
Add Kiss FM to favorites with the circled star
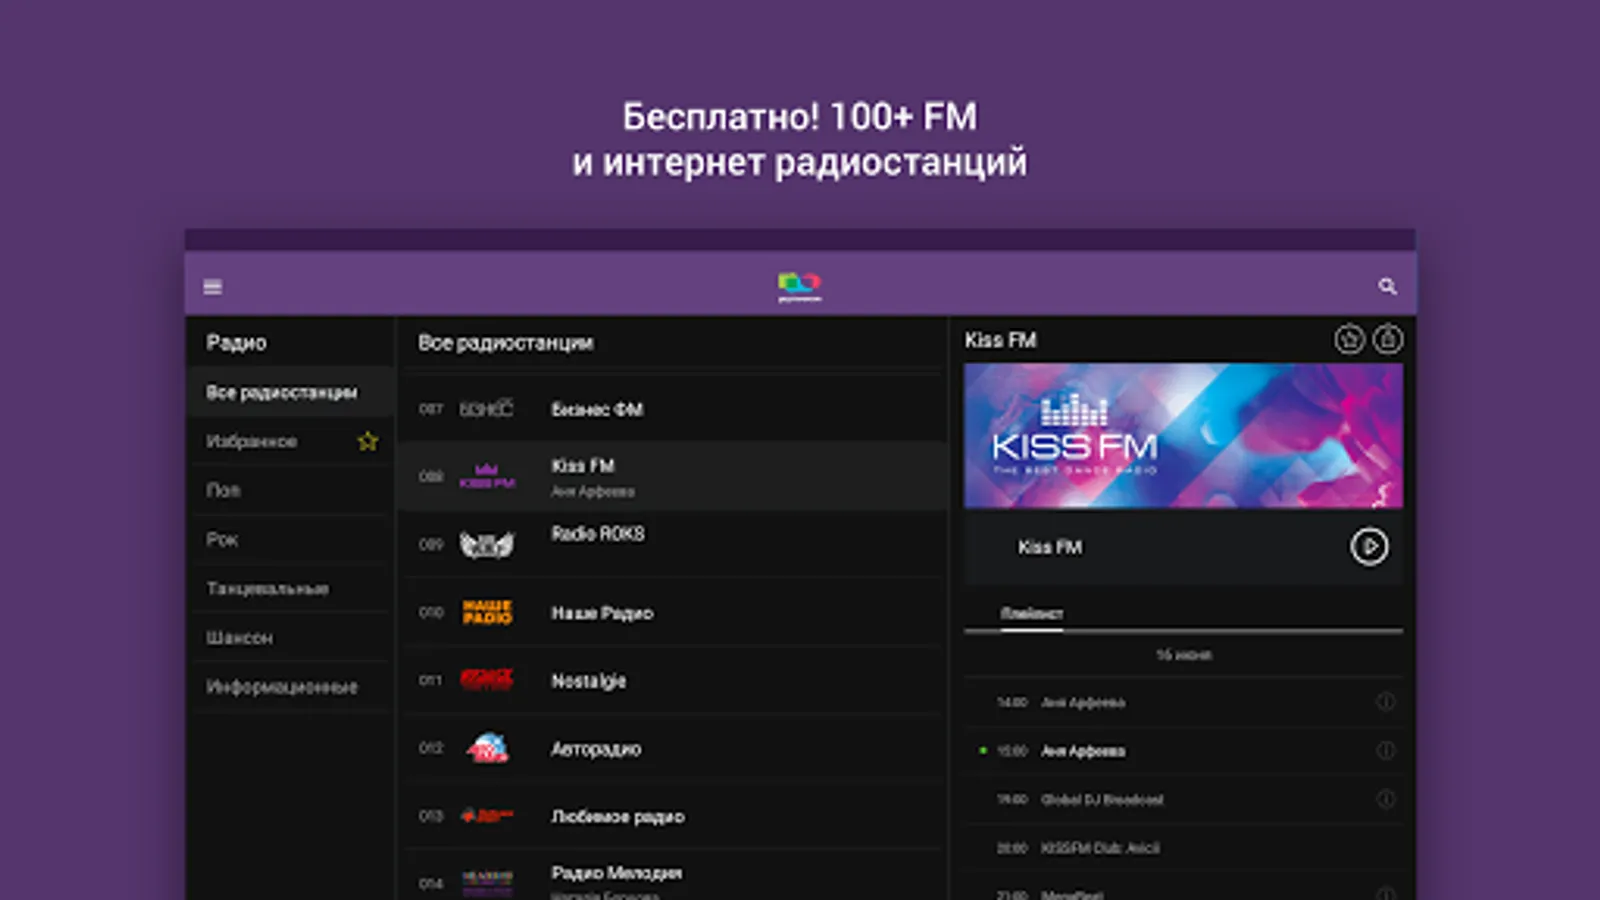tap(1349, 340)
